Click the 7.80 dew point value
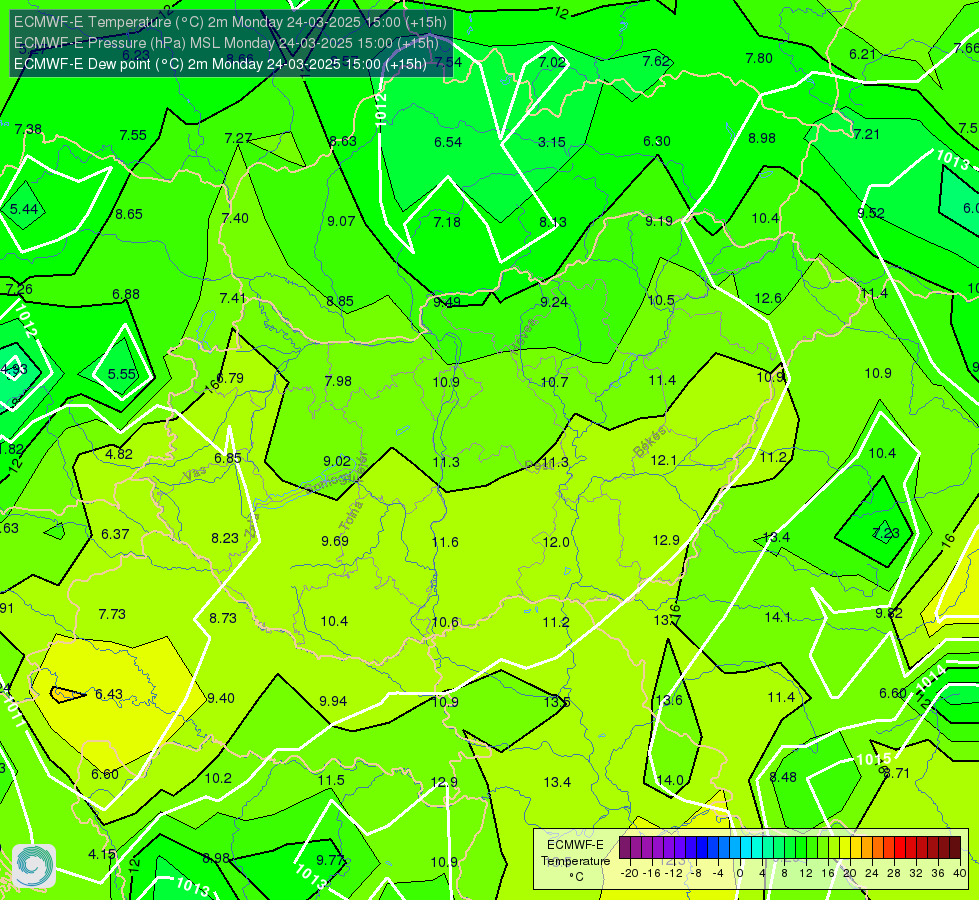979x900 pixels. tap(759, 59)
